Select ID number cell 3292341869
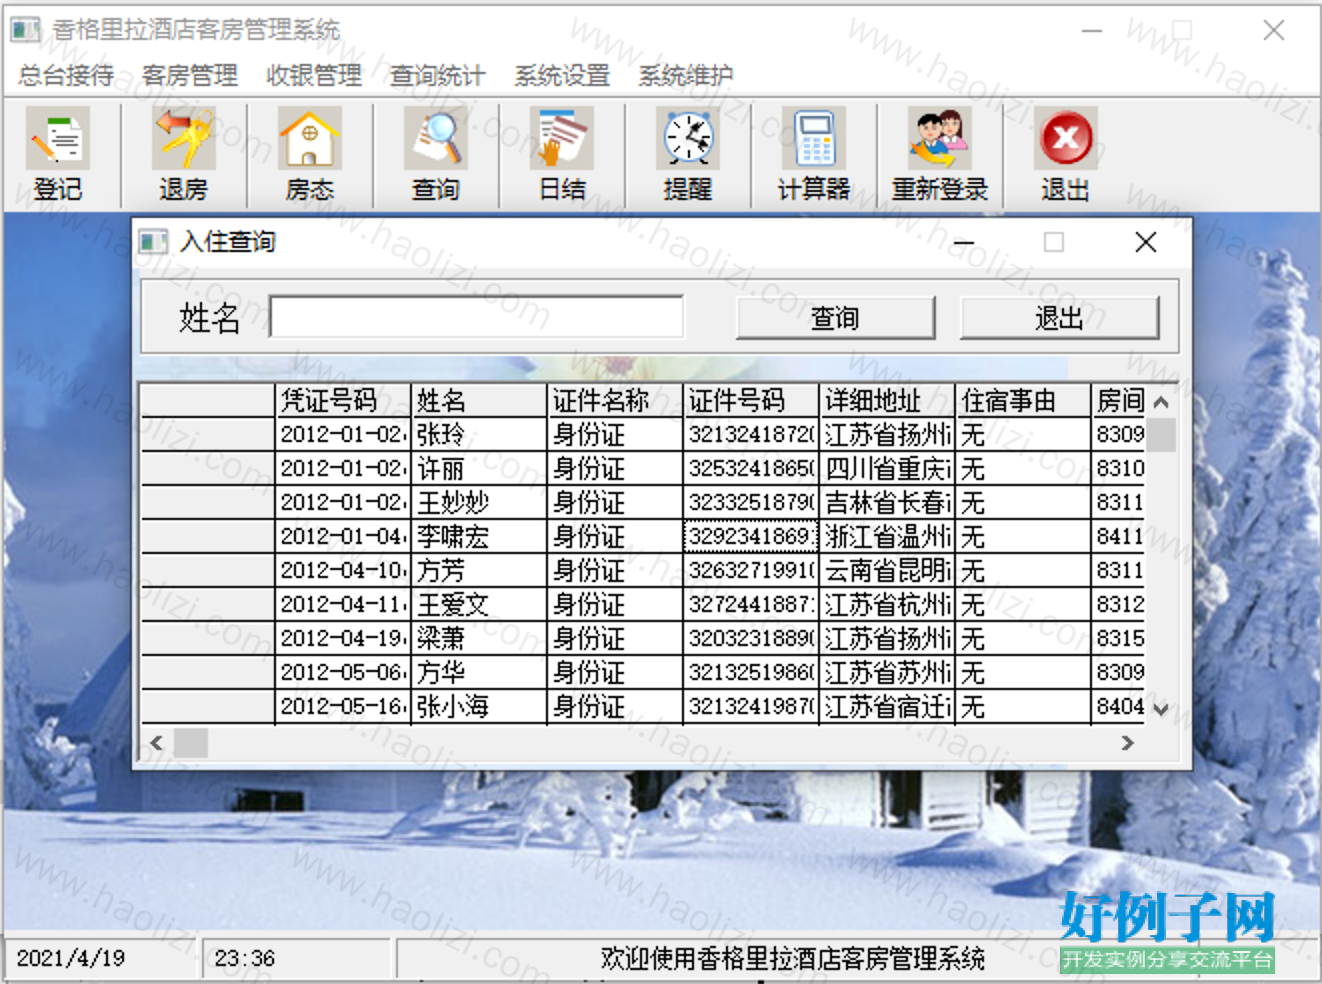The height and width of the screenshot is (984, 1322). tap(751, 537)
